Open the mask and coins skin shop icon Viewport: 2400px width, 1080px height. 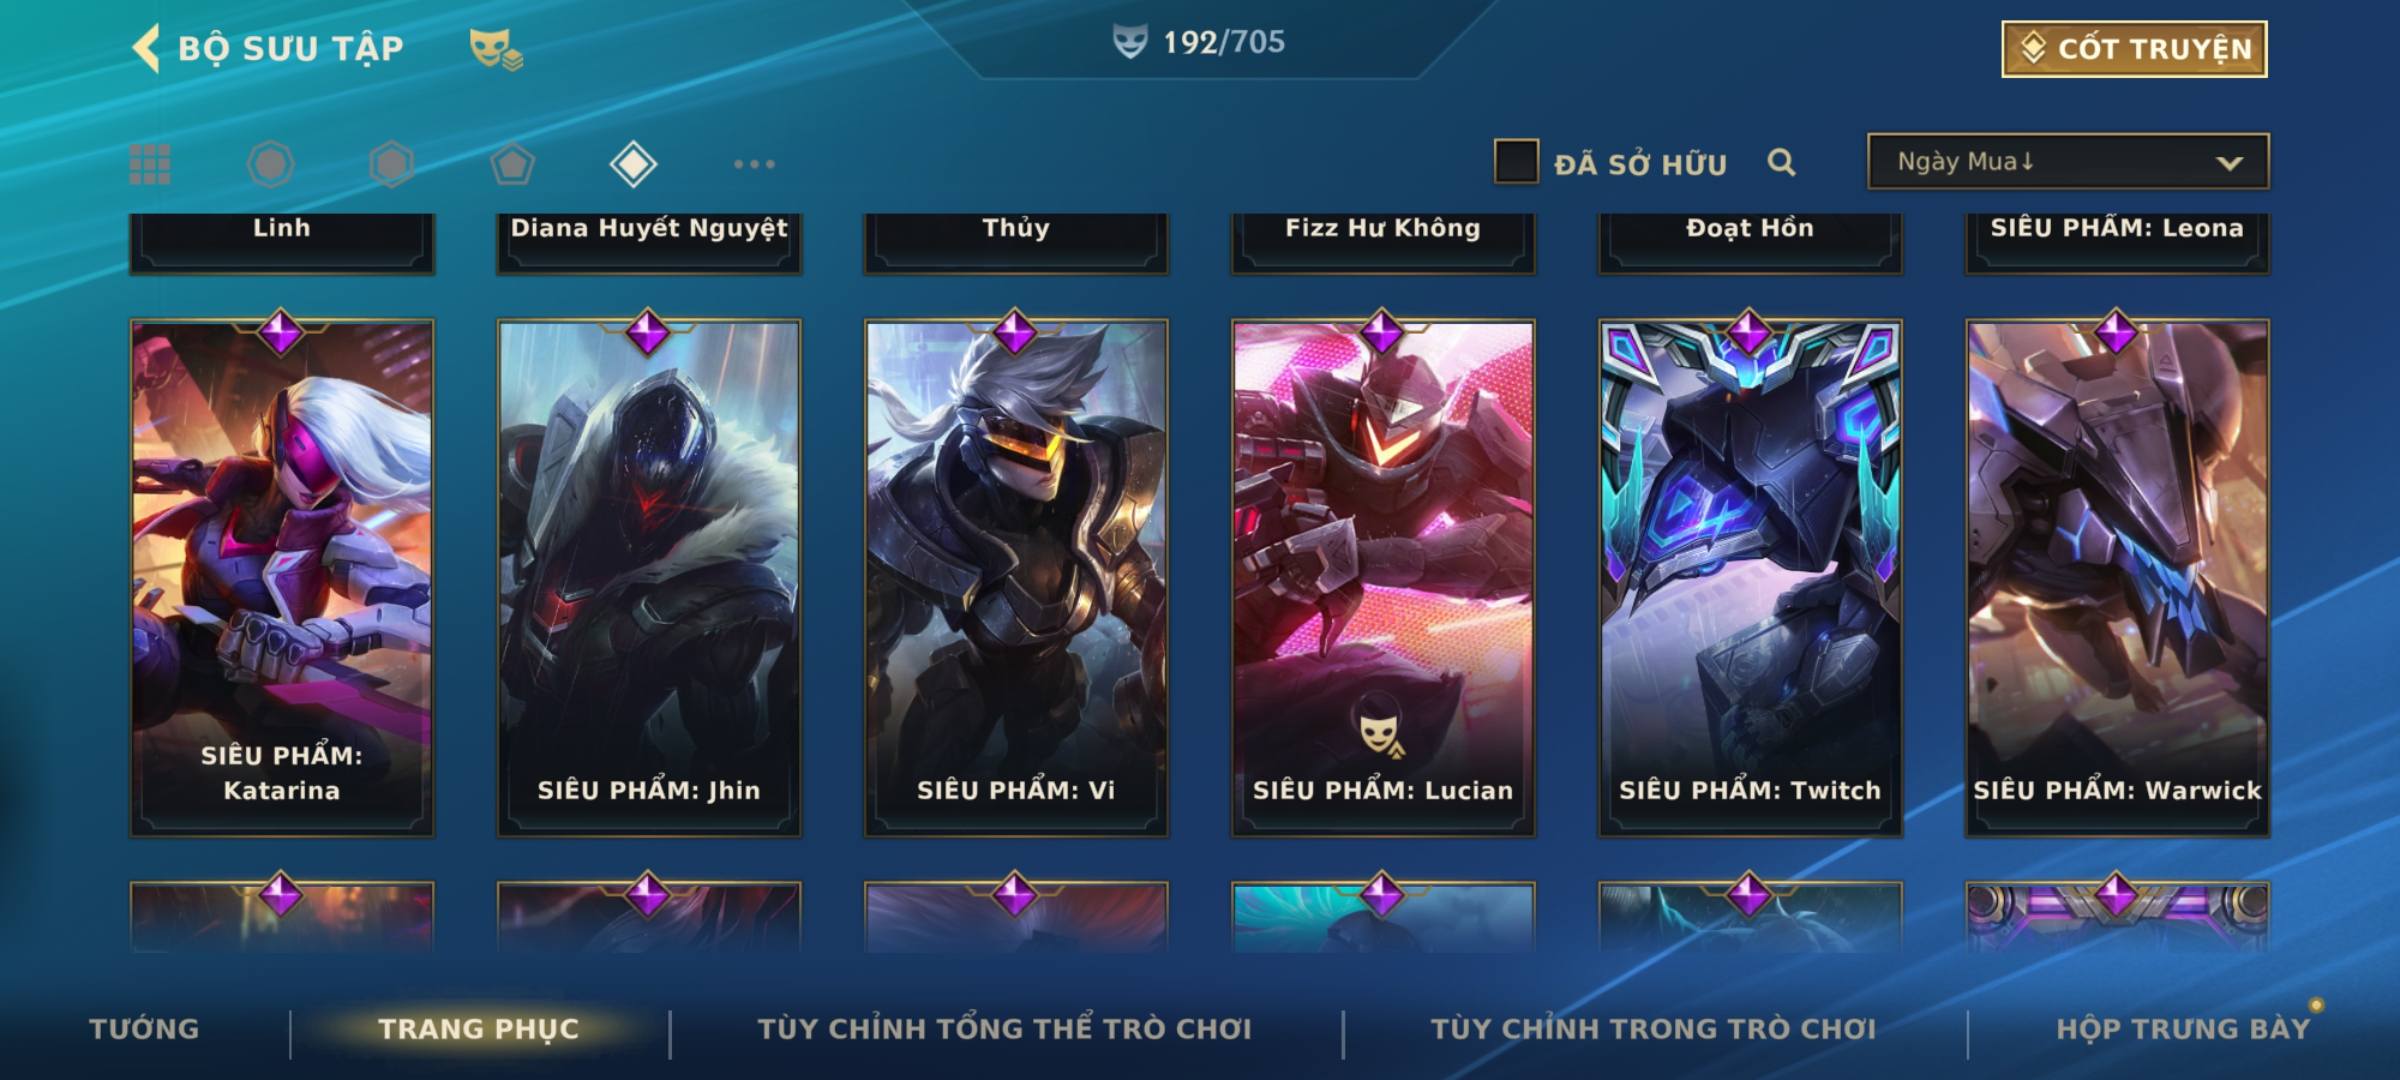496,49
